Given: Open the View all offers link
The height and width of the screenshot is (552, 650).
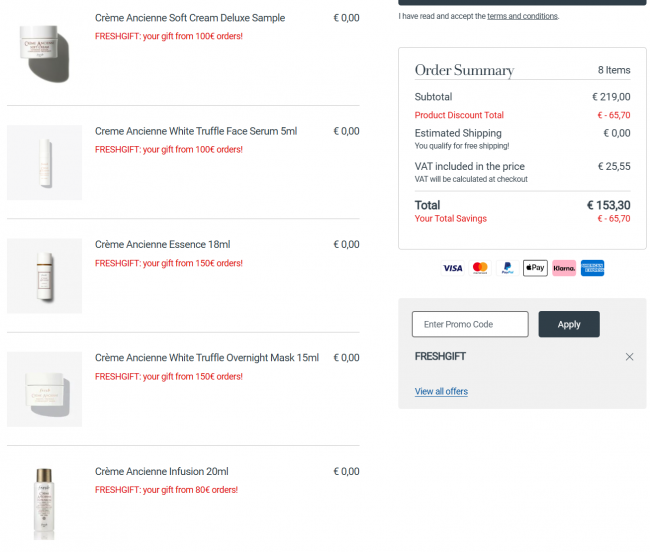Looking at the screenshot, I should click(441, 391).
